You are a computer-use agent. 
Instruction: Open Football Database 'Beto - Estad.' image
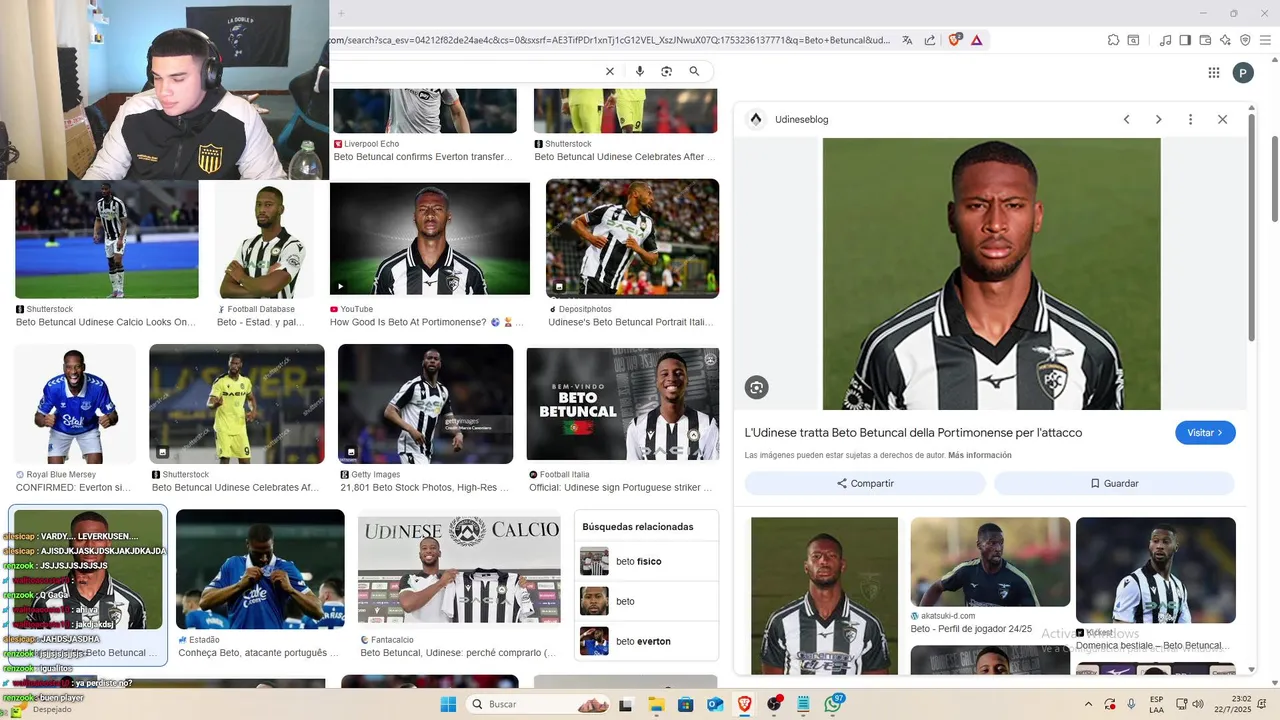265,240
